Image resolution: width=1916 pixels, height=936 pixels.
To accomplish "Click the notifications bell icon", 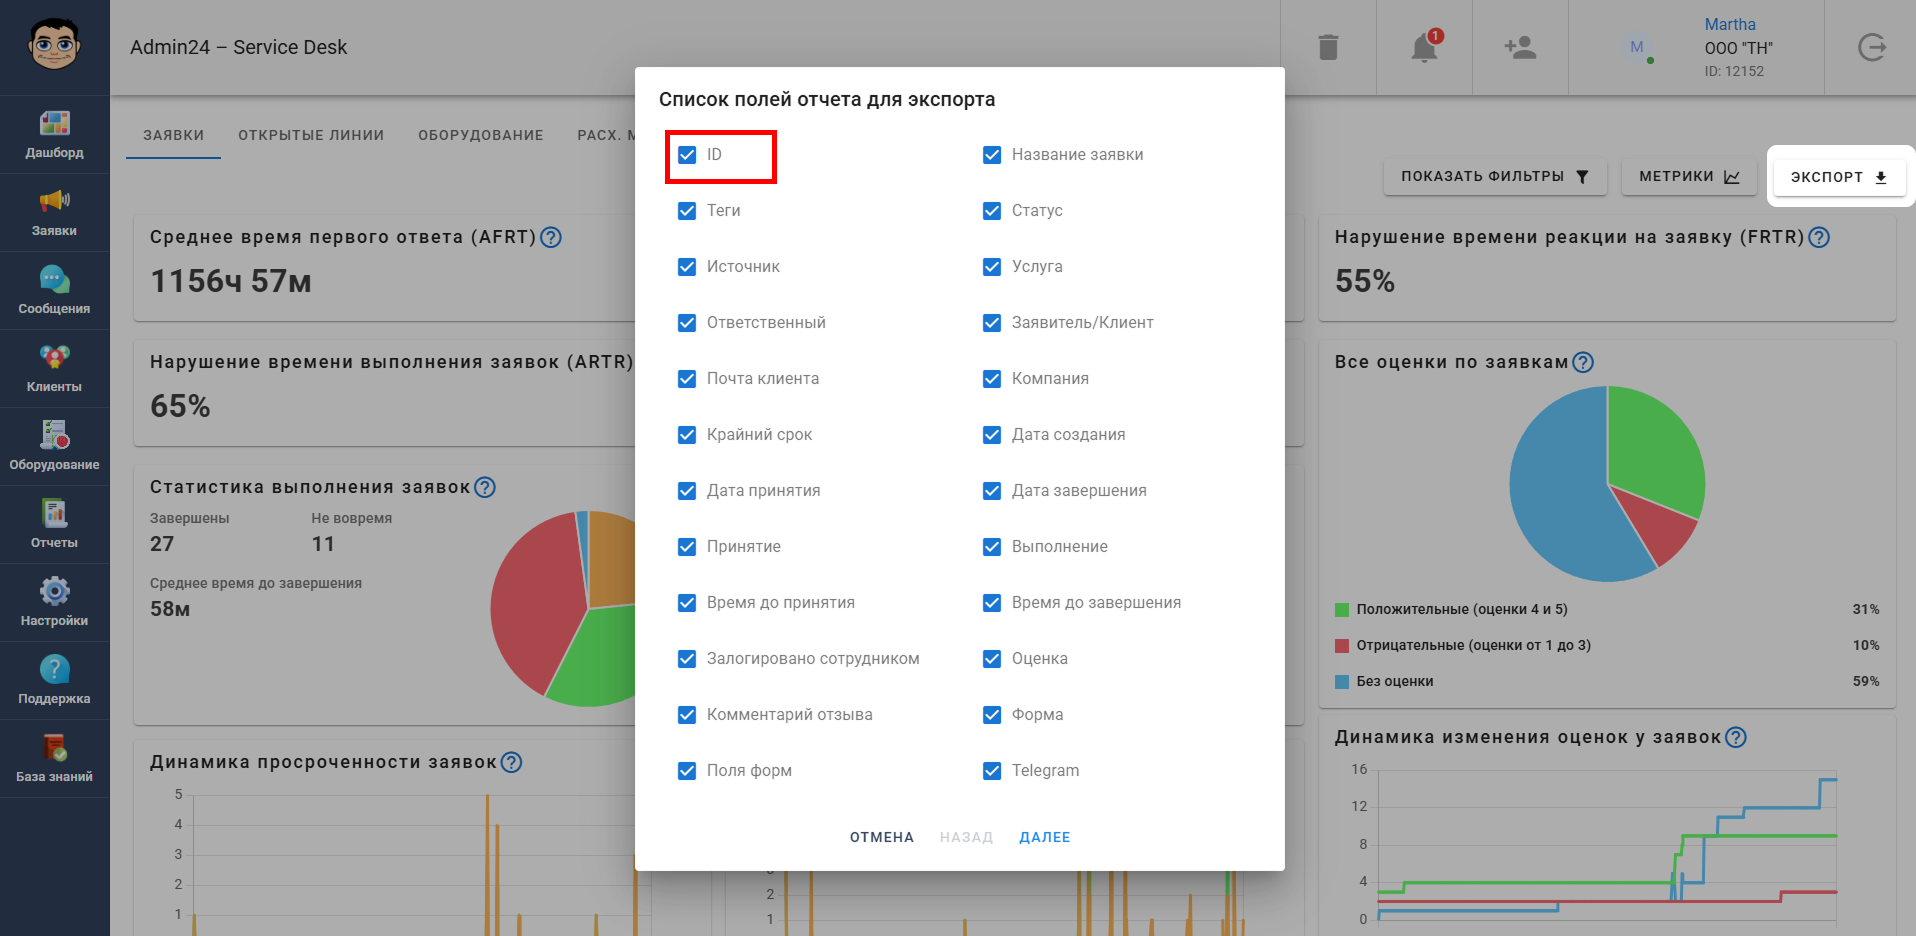I will click(1424, 47).
